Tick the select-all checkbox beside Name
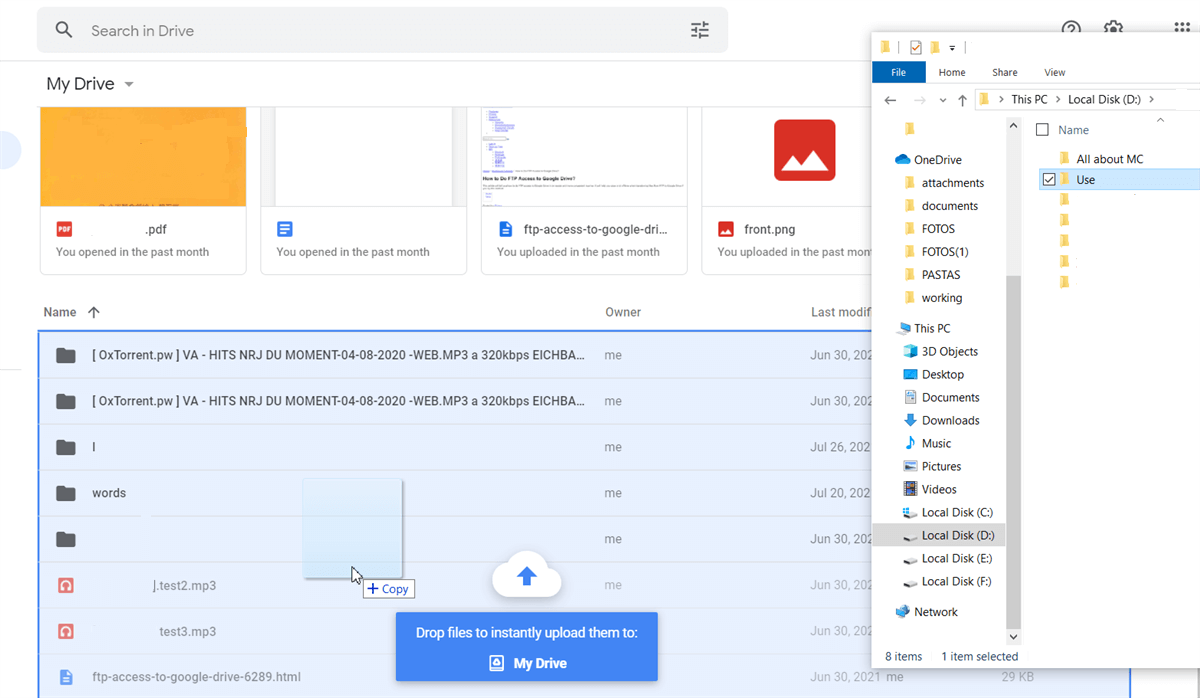The width and height of the screenshot is (1200, 698). 1042,130
